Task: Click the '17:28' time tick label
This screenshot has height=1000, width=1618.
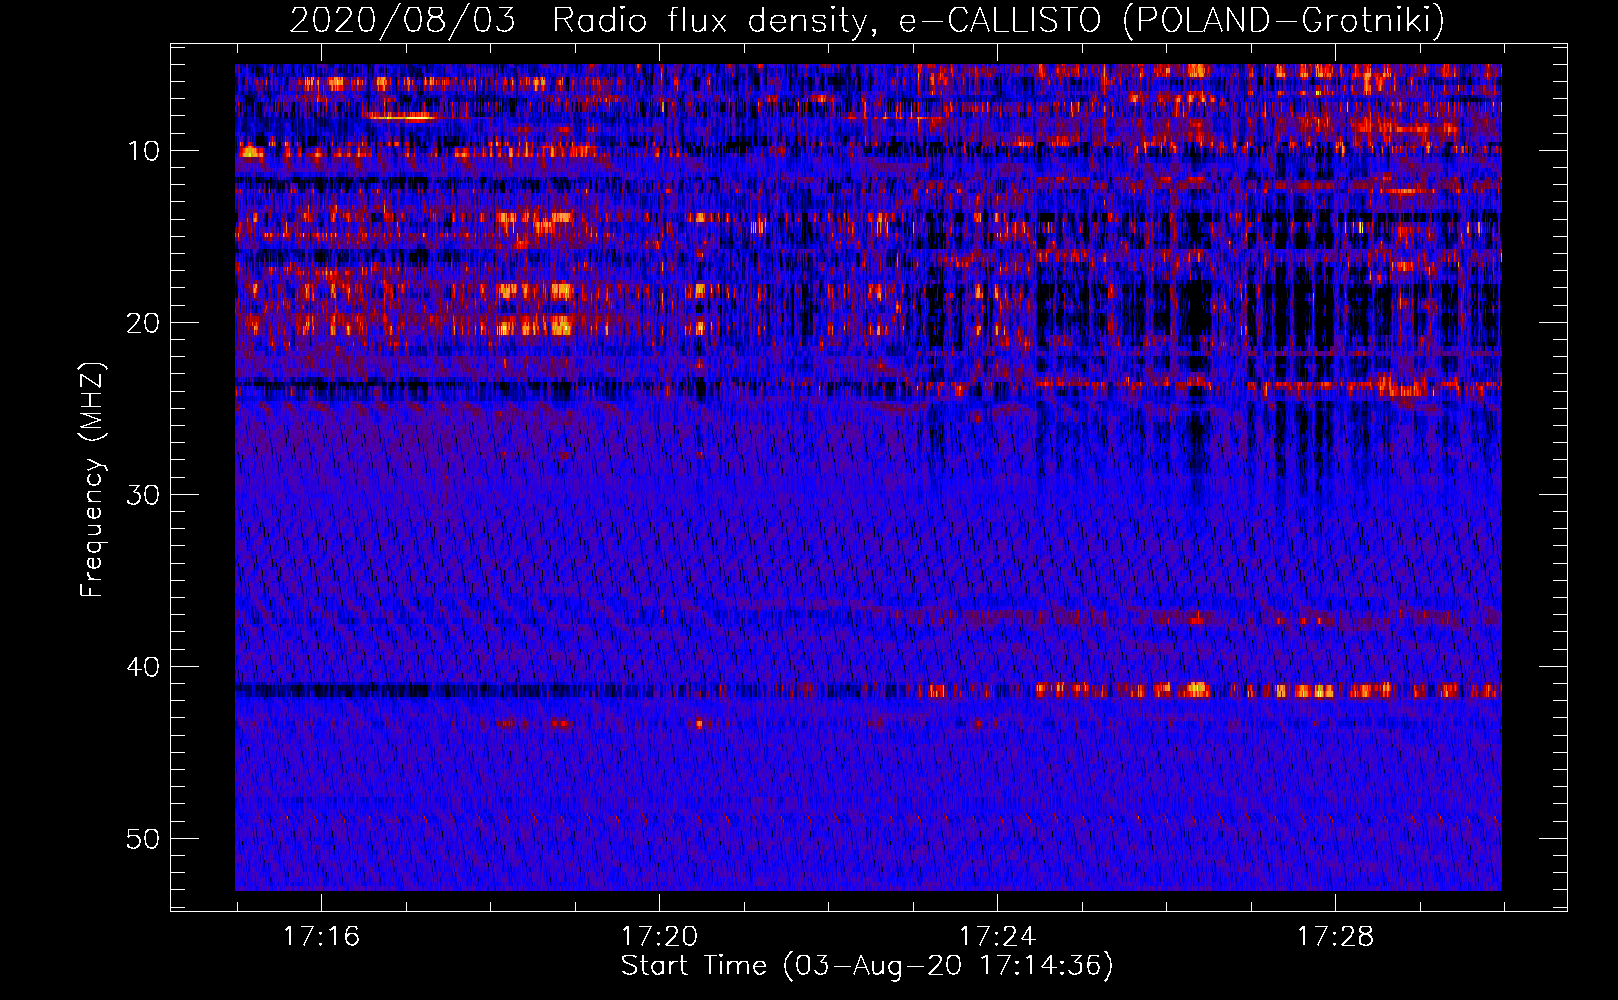Action: pyautogui.click(x=1335, y=937)
